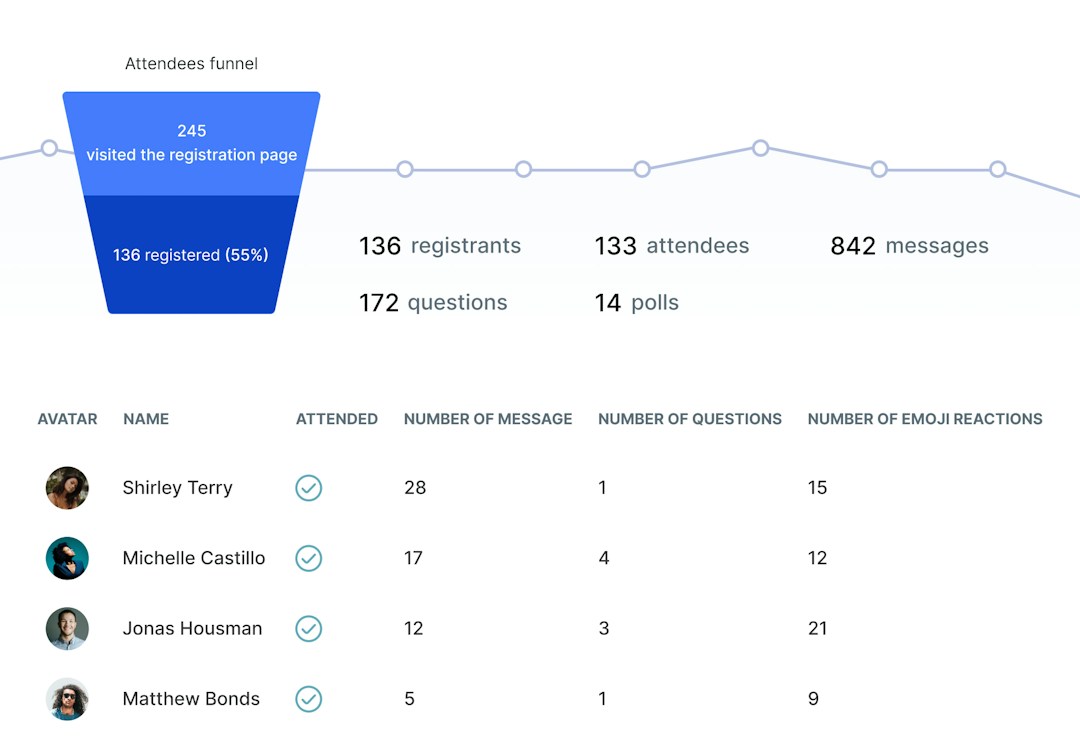This screenshot has width=1080, height=753.
Task: Sort by the NAME column header
Action: tap(146, 419)
